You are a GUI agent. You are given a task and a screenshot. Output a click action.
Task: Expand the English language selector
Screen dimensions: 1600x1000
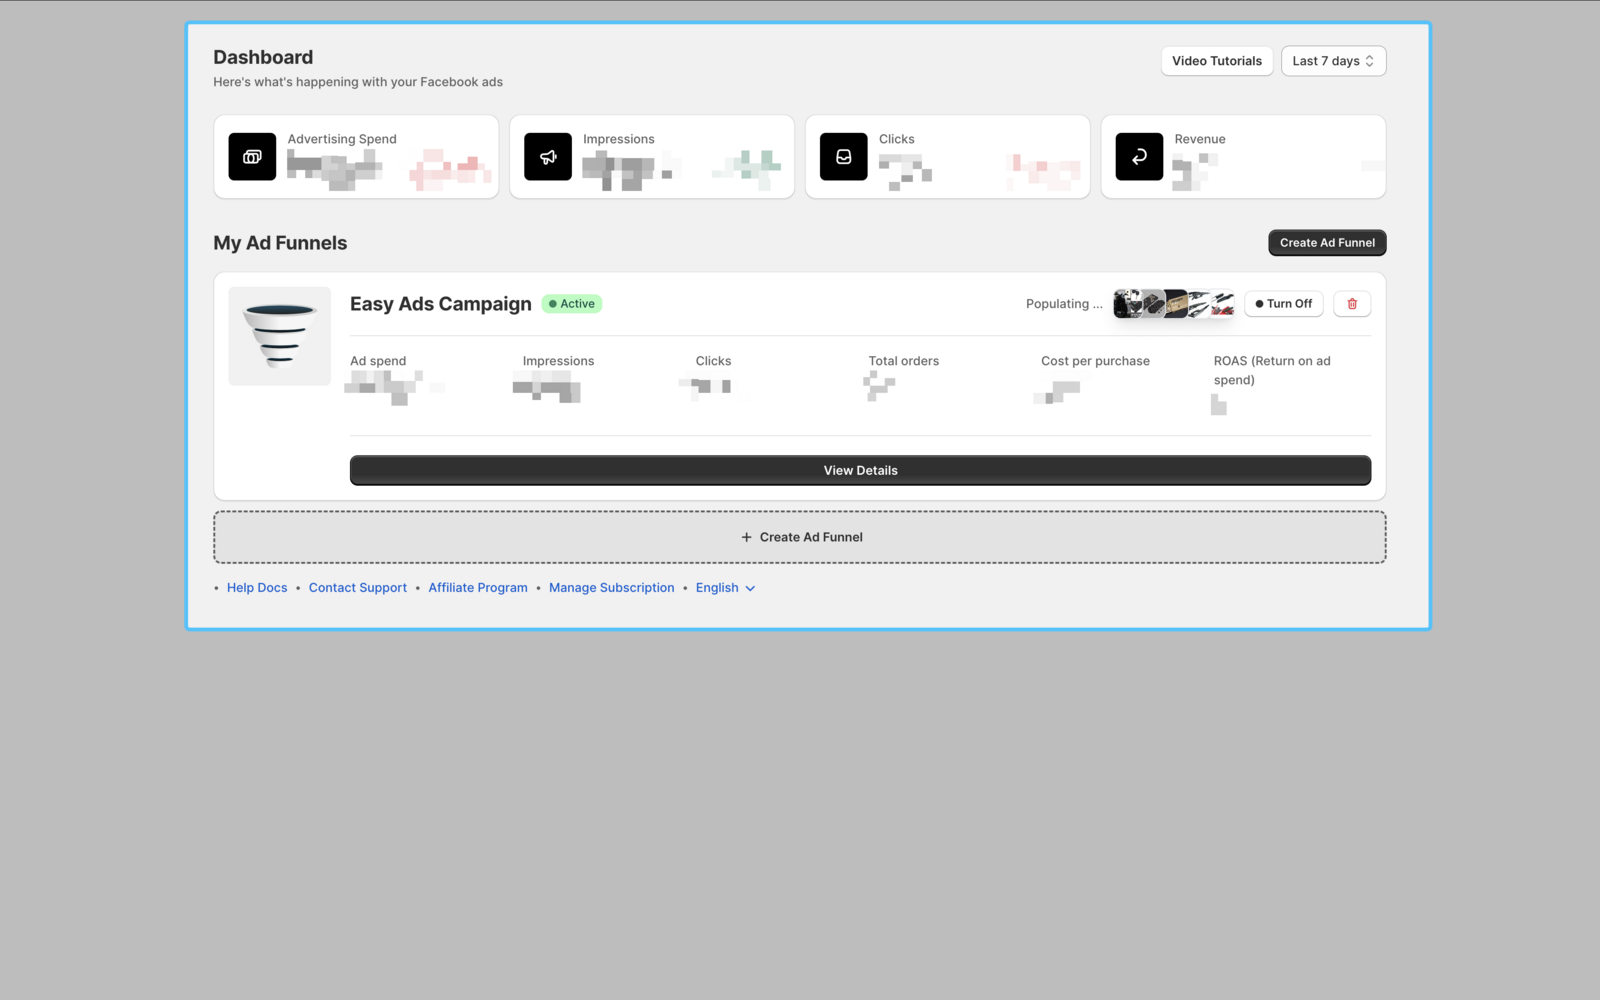725,587
